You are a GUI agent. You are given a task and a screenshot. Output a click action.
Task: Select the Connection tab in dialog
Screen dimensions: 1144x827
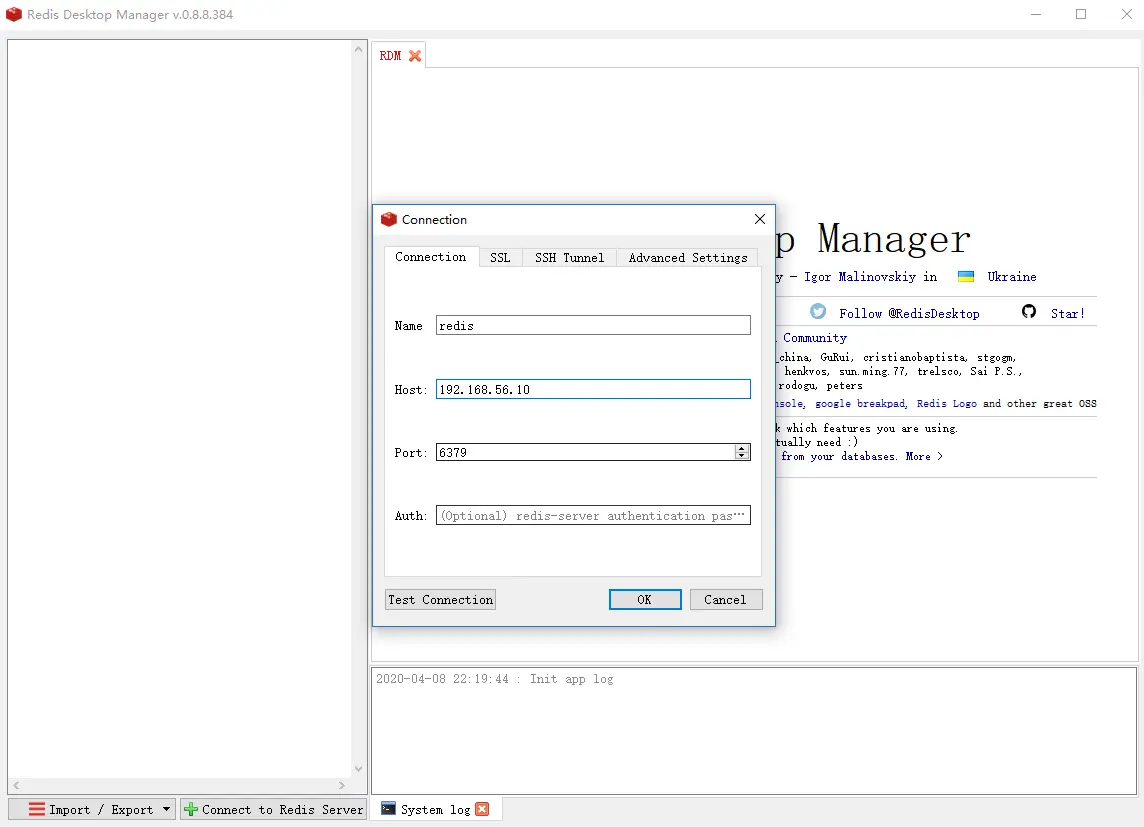coord(430,257)
